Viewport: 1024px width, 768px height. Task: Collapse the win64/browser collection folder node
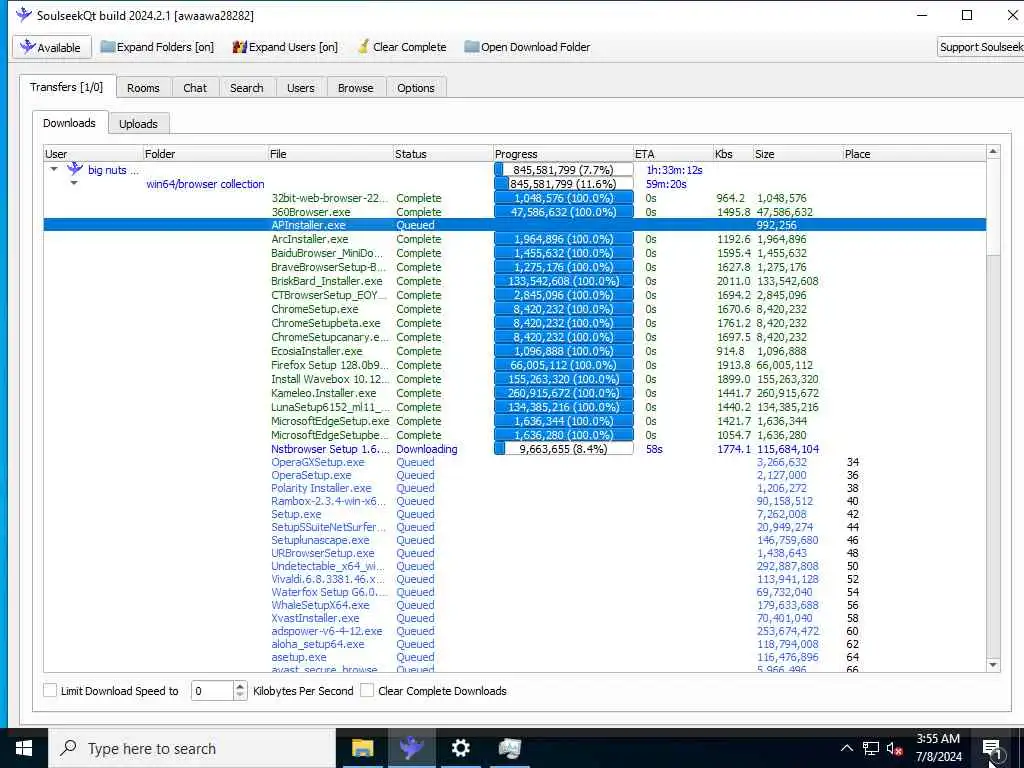[74, 184]
